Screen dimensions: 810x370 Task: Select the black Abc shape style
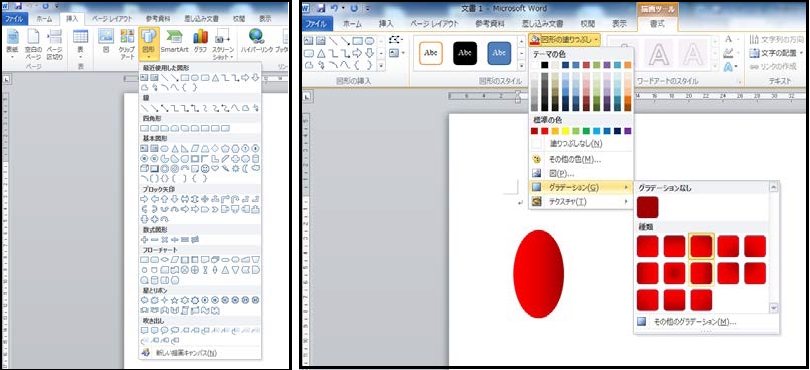(x=465, y=53)
